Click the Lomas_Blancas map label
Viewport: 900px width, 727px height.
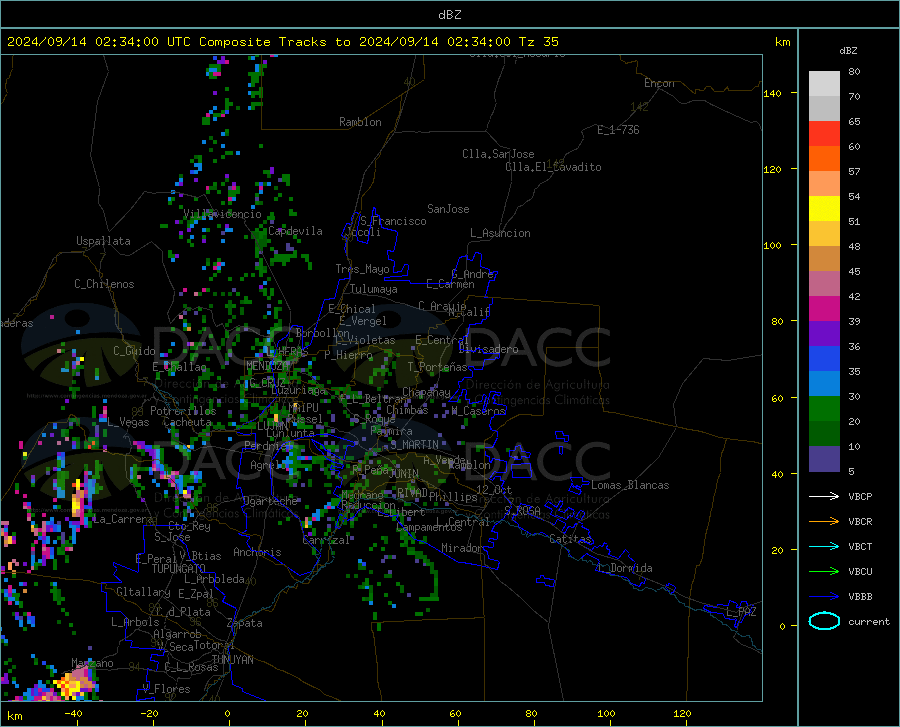click(630, 485)
